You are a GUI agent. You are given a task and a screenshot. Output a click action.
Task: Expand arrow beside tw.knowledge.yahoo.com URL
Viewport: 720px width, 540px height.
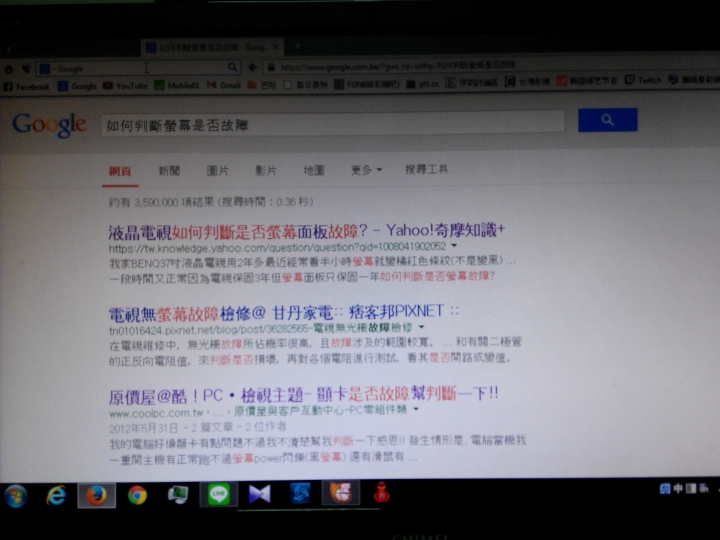point(454,246)
